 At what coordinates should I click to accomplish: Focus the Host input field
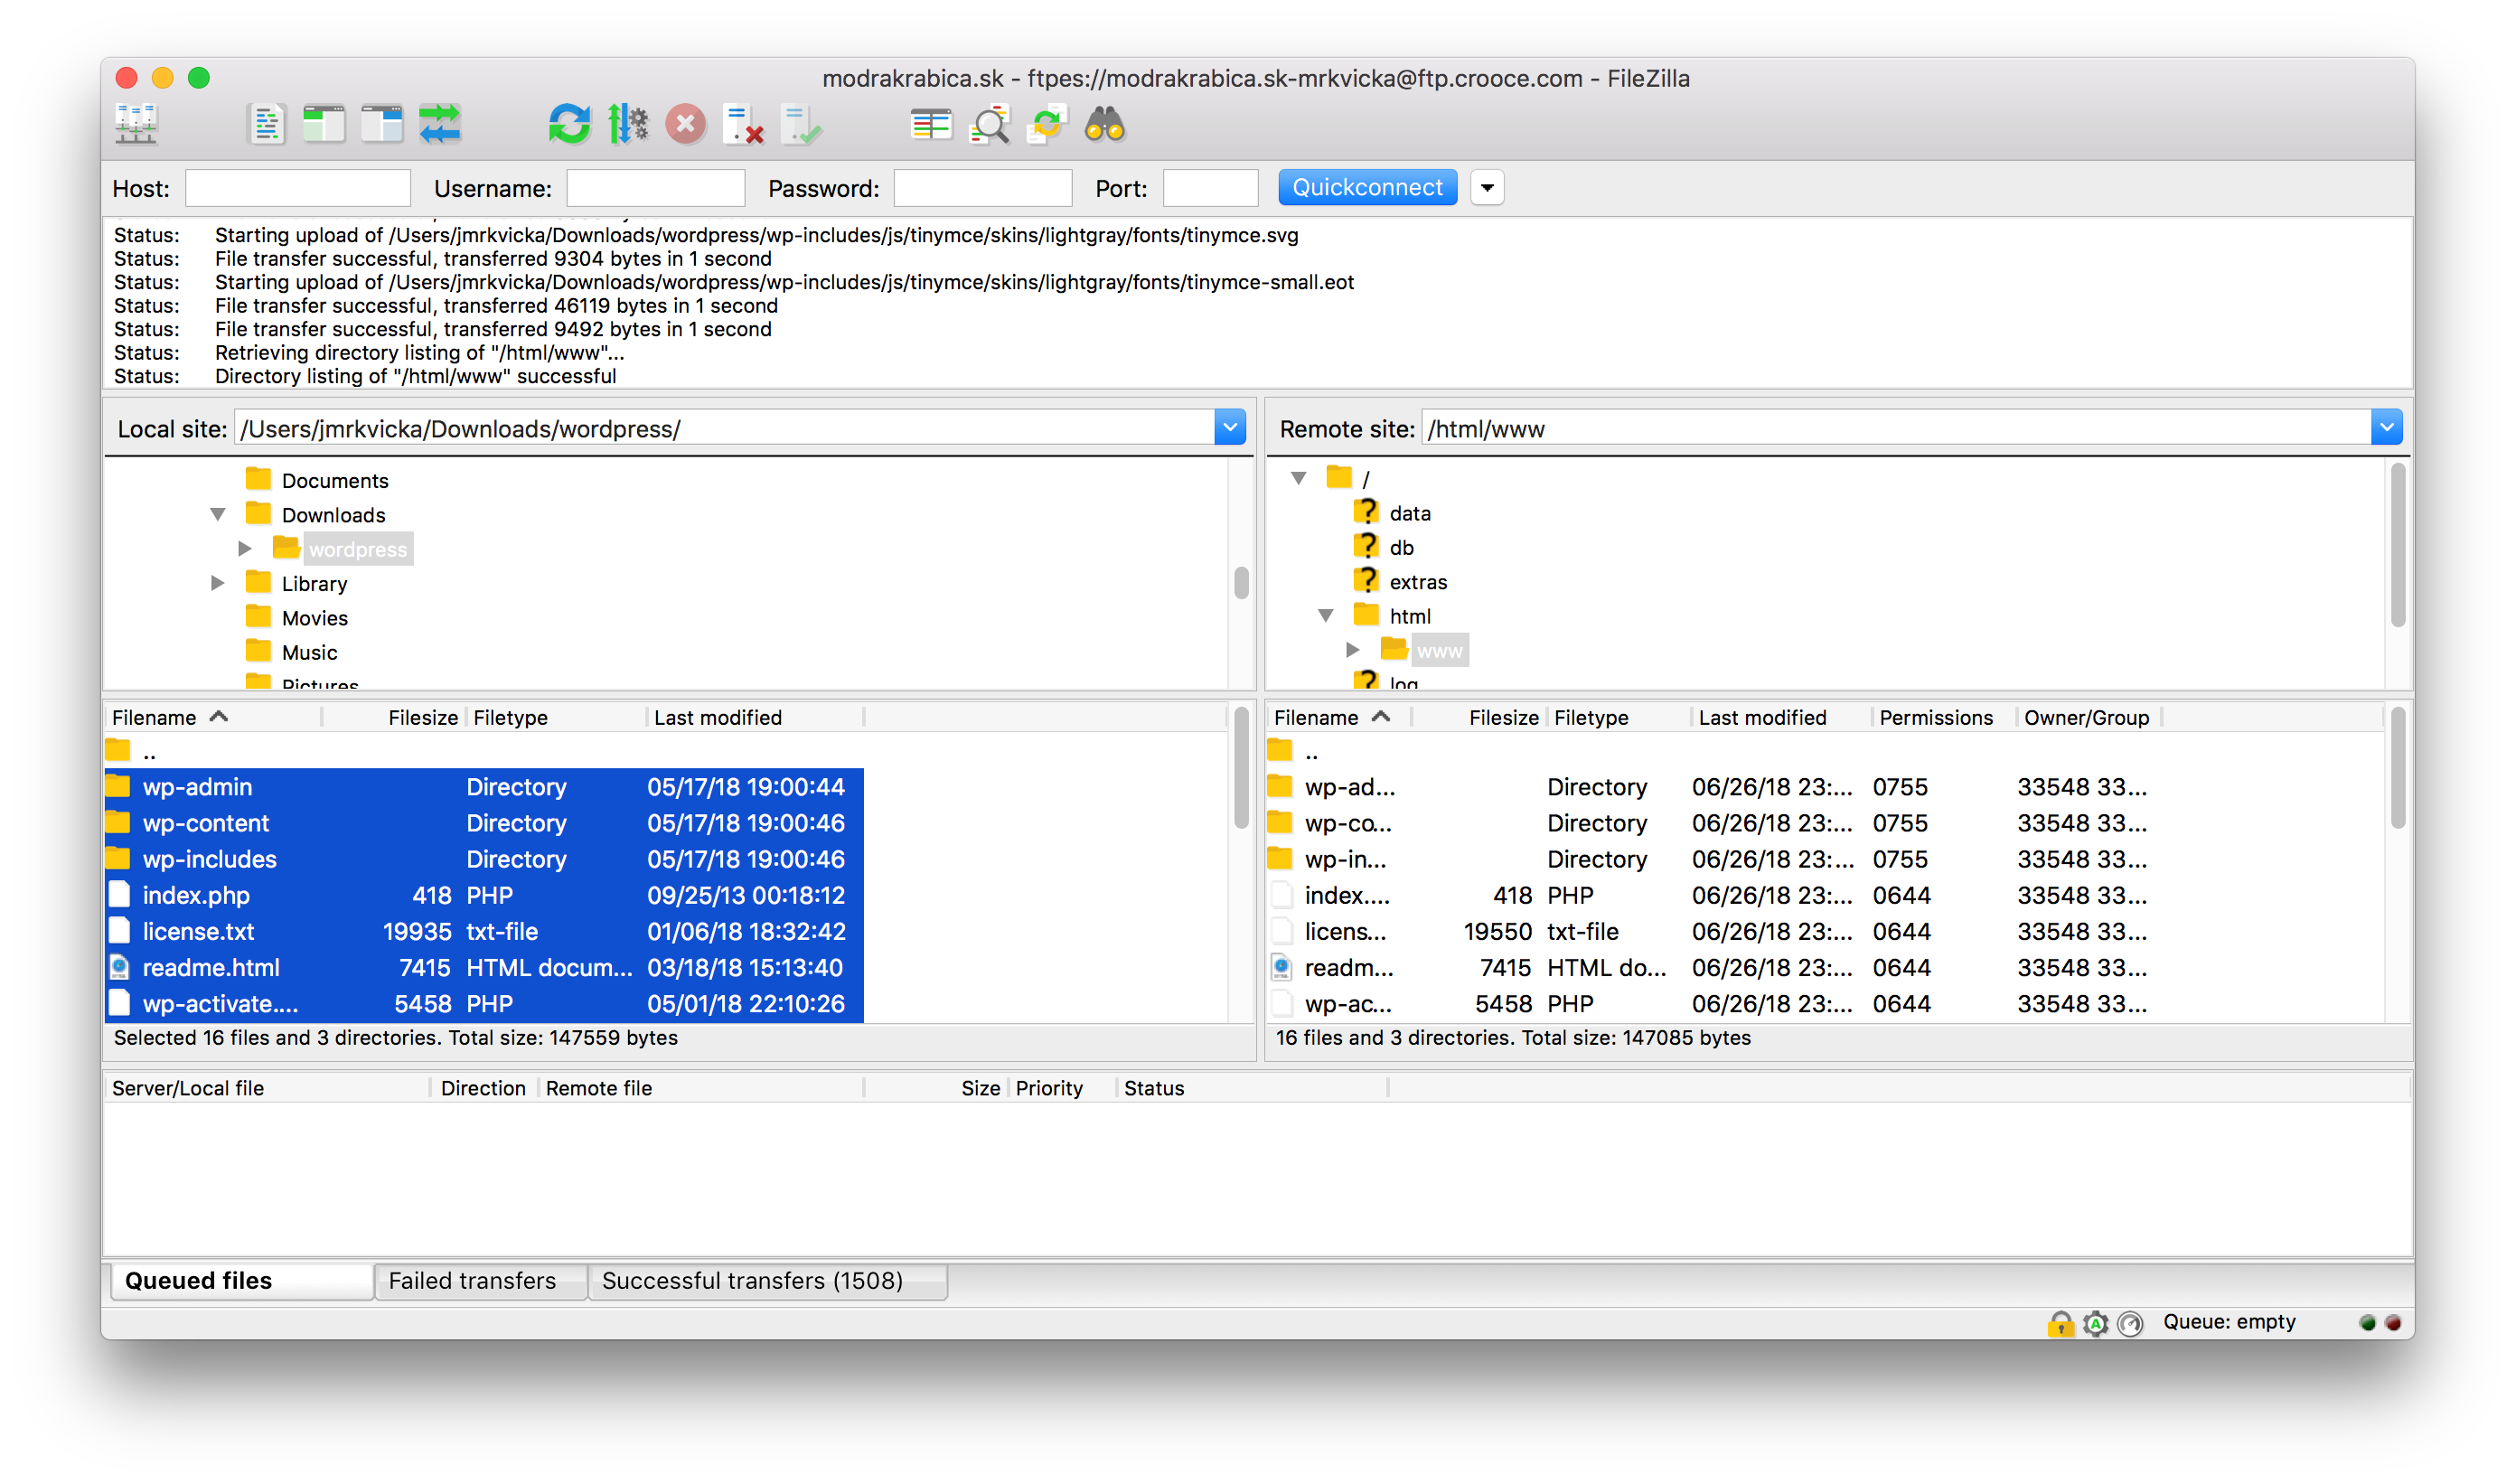(x=298, y=188)
